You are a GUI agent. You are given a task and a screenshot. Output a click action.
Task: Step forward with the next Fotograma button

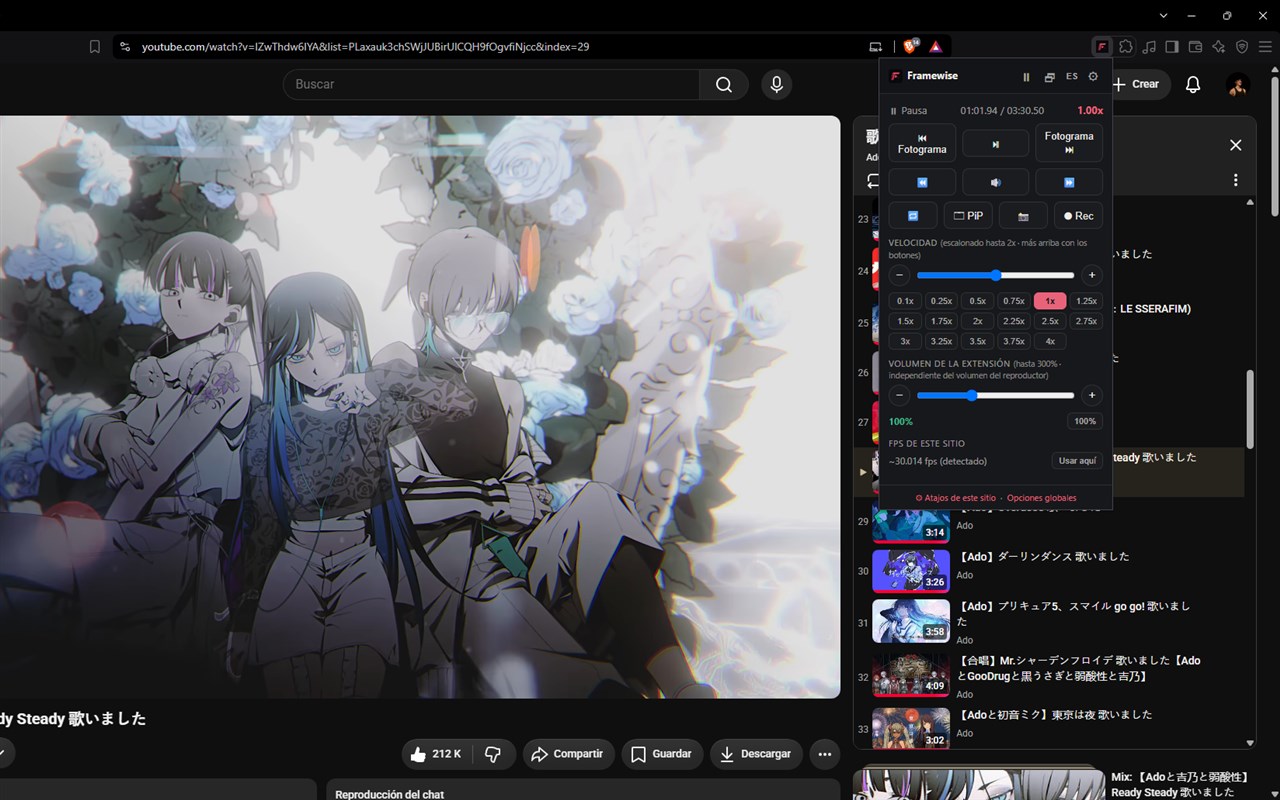tap(1069, 143)
